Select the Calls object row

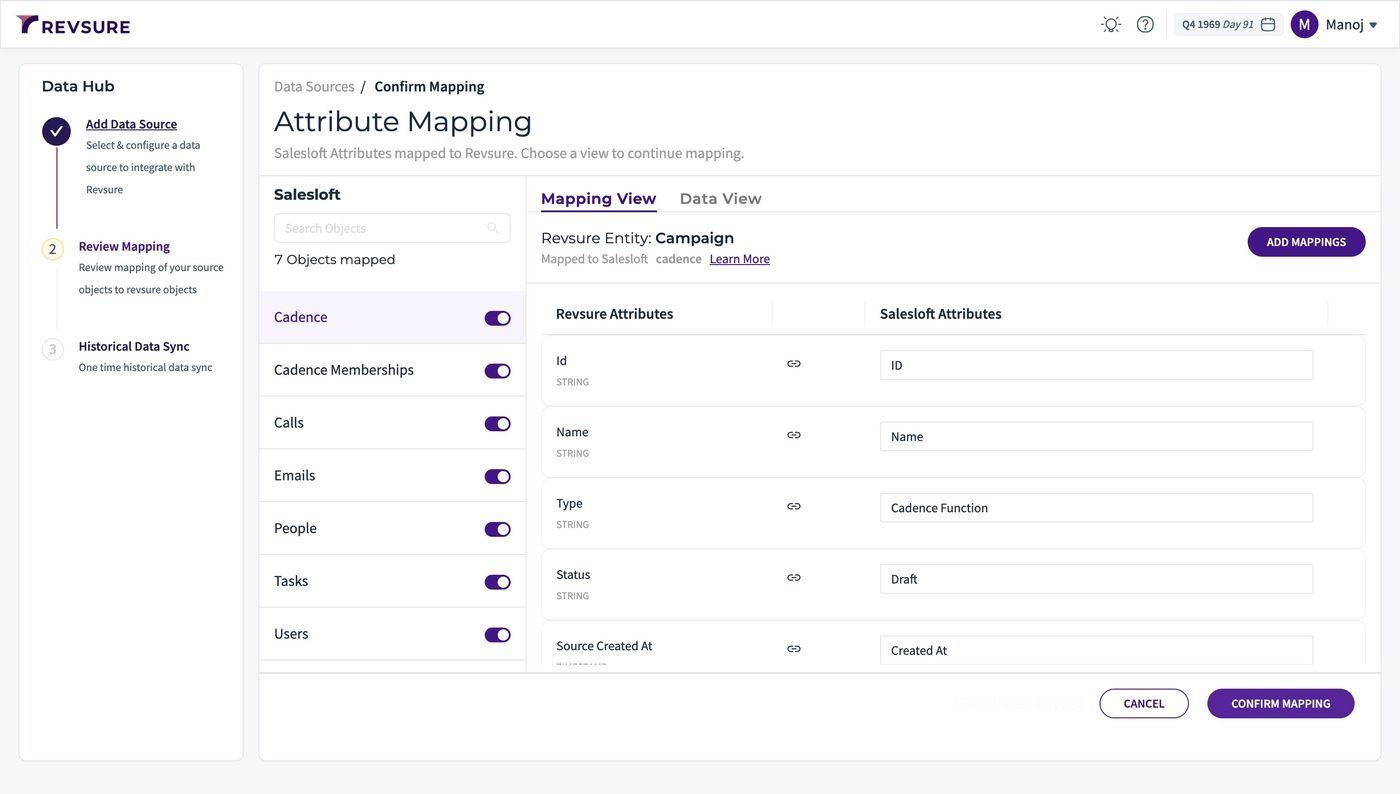click(x=392, y=423)
